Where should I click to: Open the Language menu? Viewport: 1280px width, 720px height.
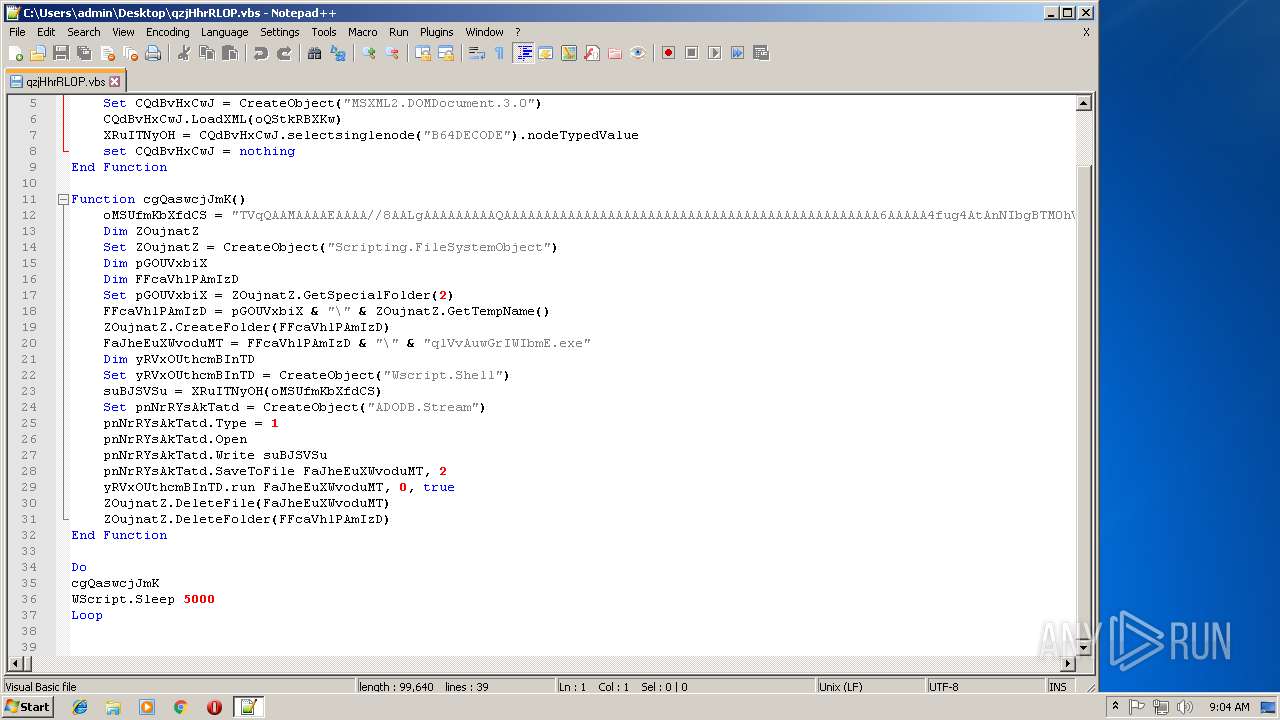click(x=224, y=32)
